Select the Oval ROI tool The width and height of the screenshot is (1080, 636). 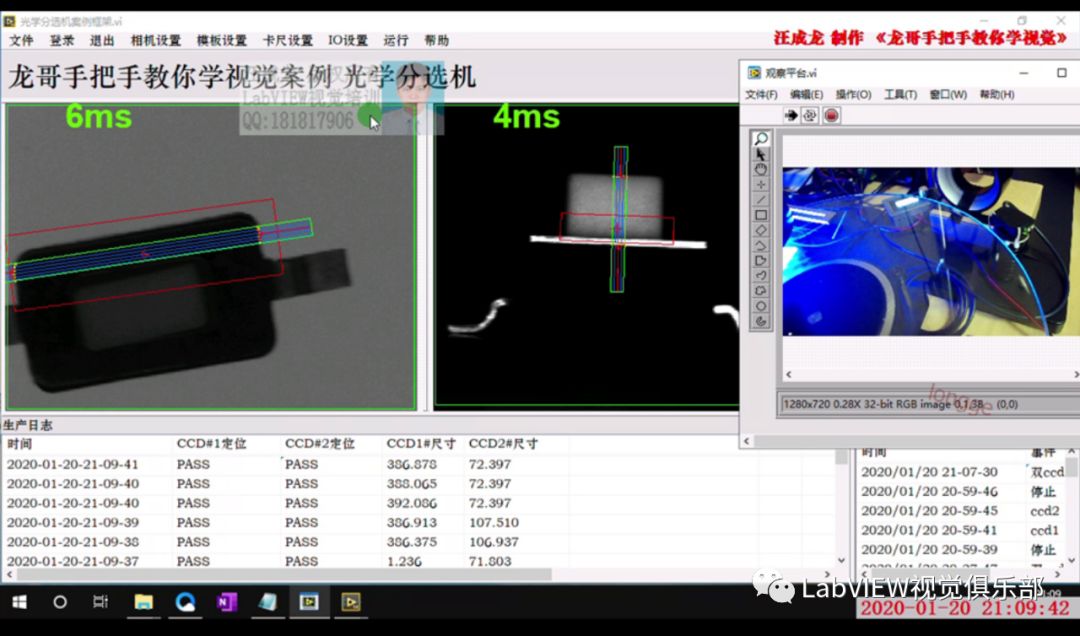pos(760,306)
